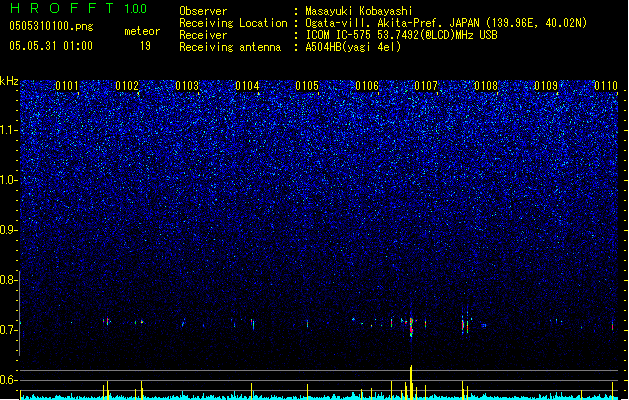Click the tallest yellow power spike

click(x=411, y=382)
